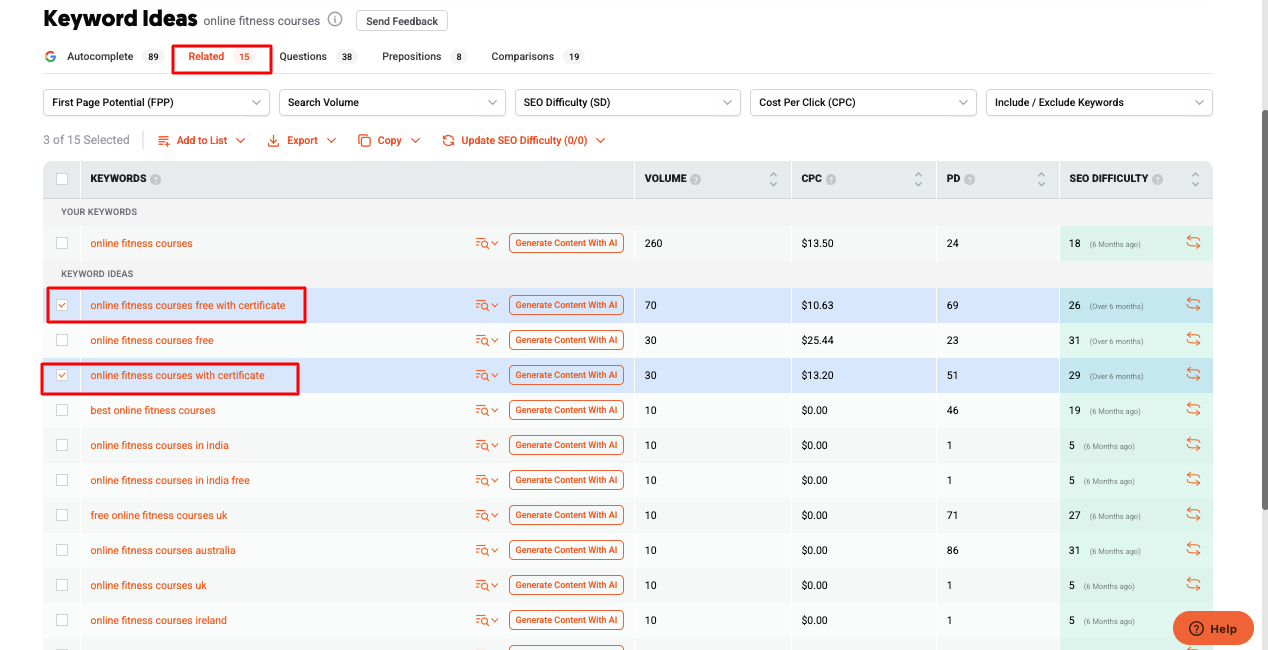Open the Cost Per Click (CPC) filter dropdown
The height and width of the screenshot is (650, 1268).
coord(863,102)
